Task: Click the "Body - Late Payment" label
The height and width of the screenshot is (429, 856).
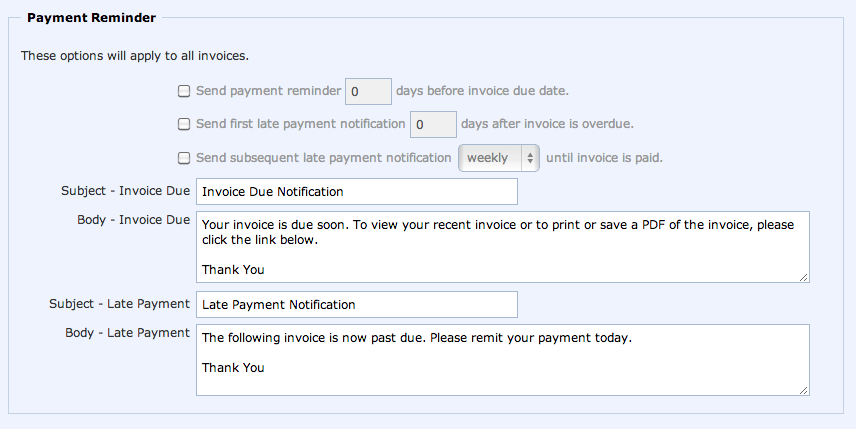Action: coord(127,332)
